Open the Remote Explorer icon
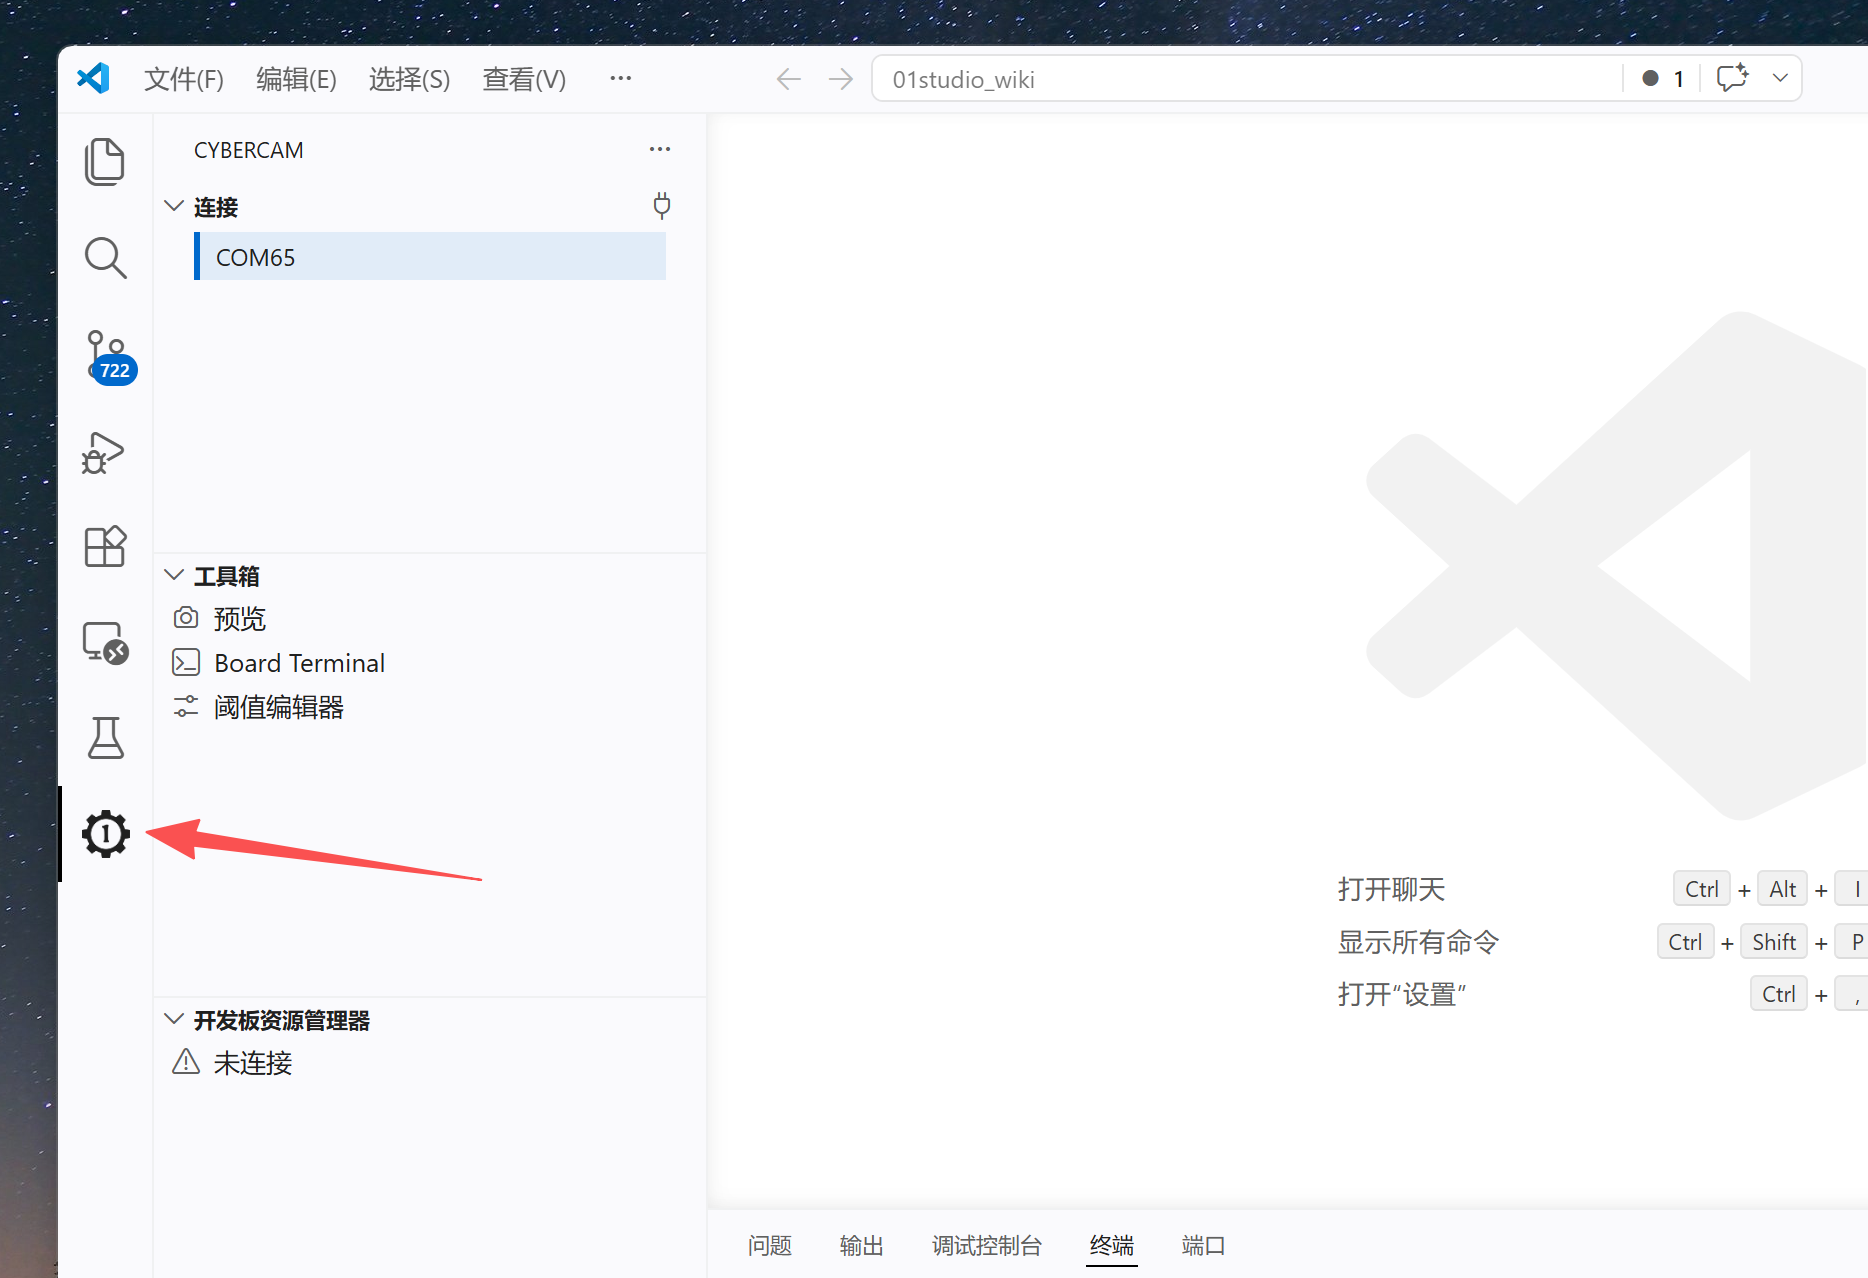 [105, 642]
